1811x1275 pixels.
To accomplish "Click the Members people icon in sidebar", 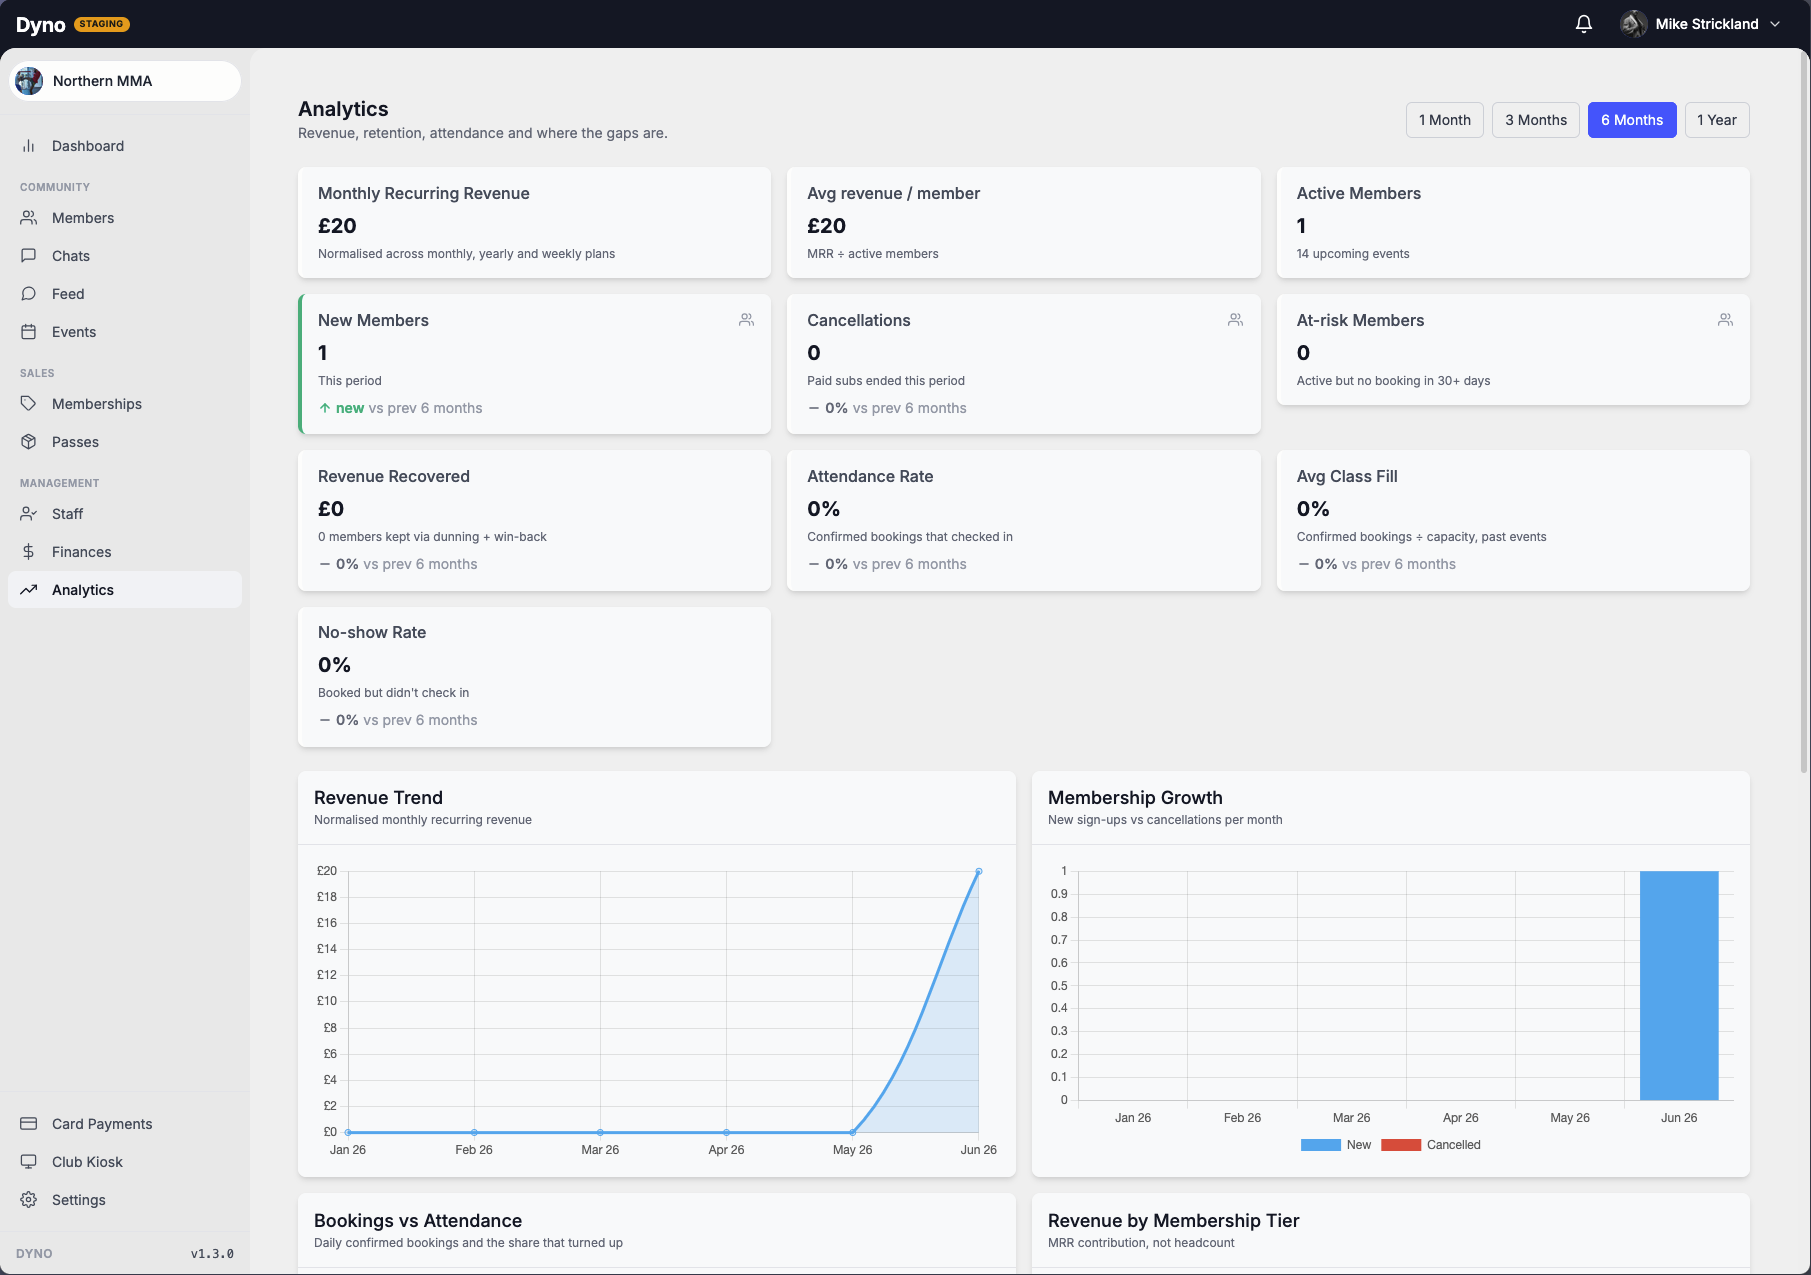I will pos(29,218).
